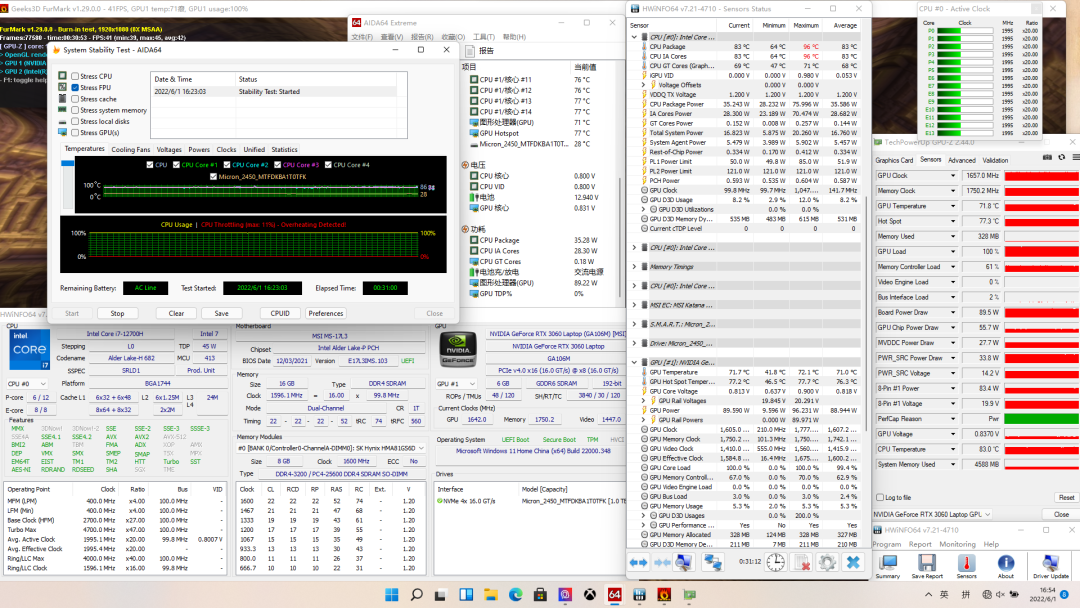This screenshot has width=1080, height=608.
Task: Expand the Voltage Offsets tree node
Action: [x=643, y=85]
